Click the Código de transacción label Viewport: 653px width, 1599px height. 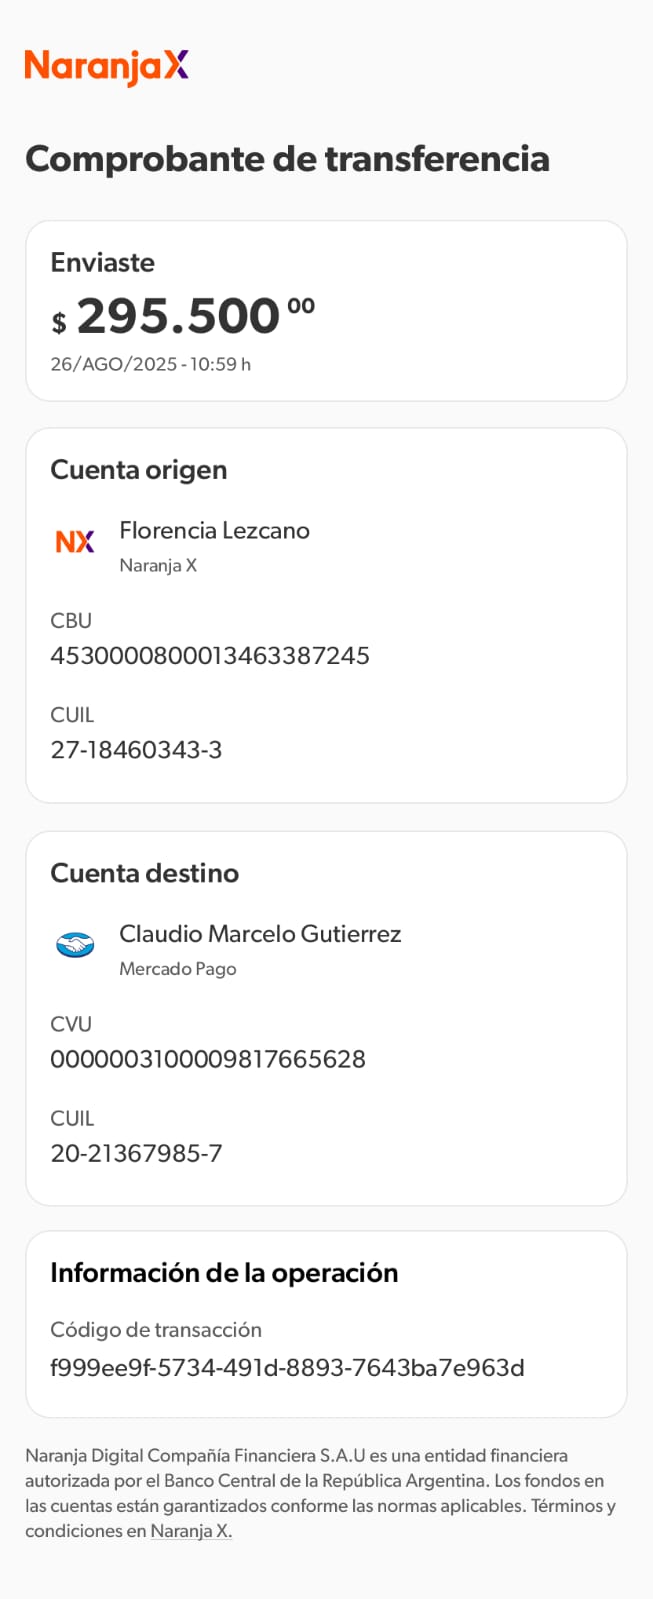(x=156, y=1330)
